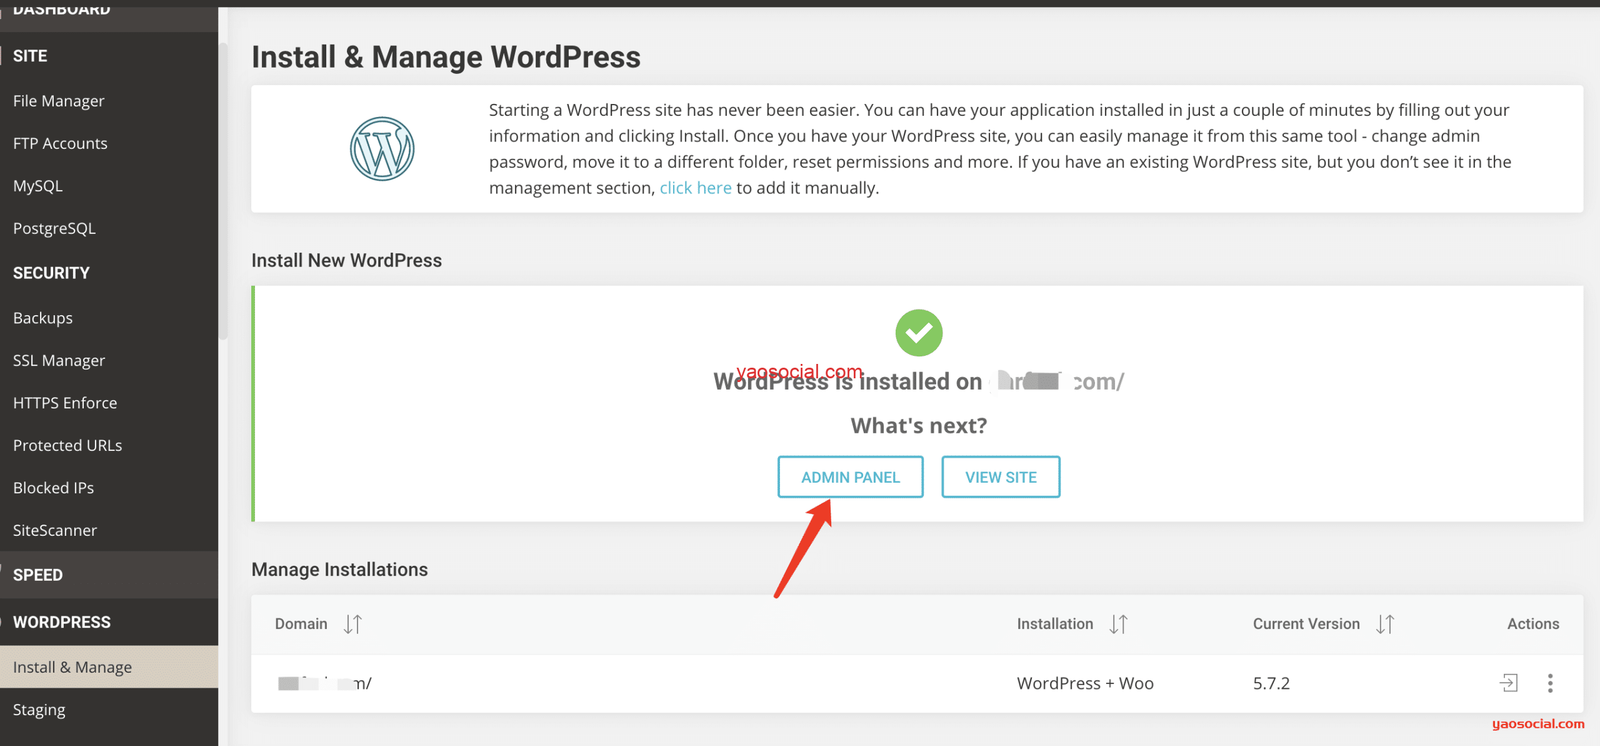Click the login arrow icon in Actions
The image size is (1600, 746).
click(1509, 683)
